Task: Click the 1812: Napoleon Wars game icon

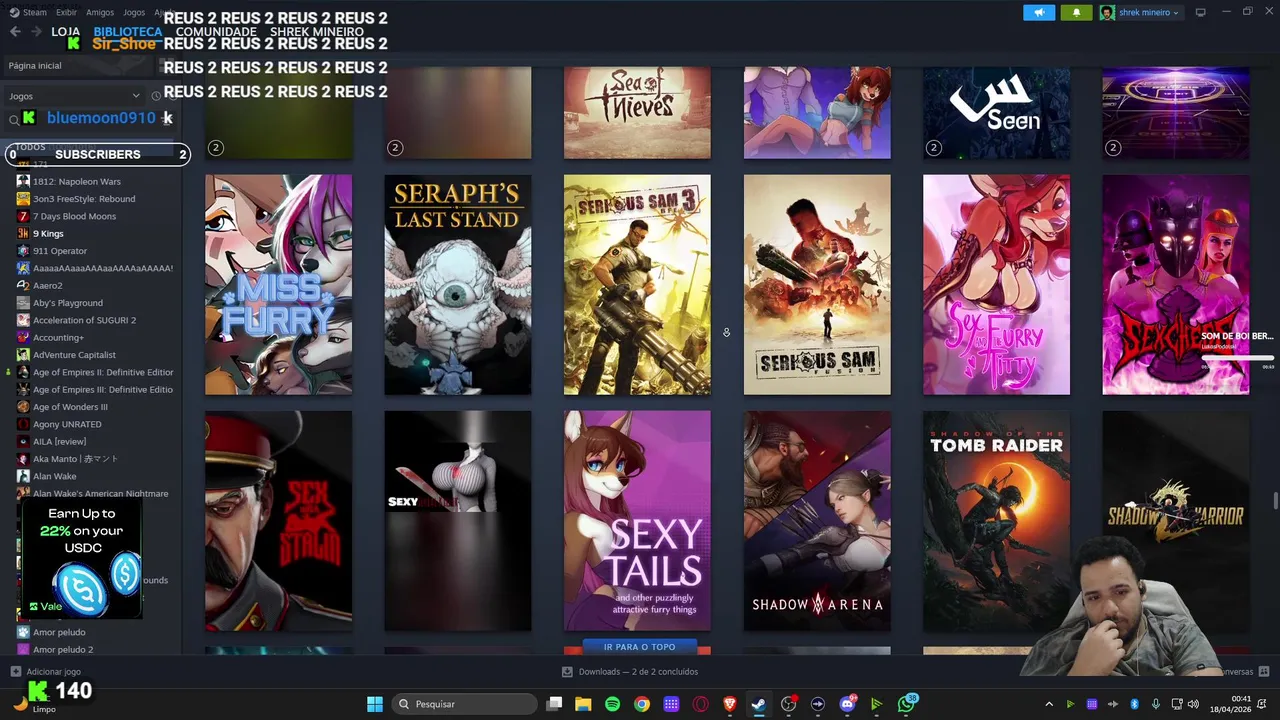Action: (x=23, y=181)
